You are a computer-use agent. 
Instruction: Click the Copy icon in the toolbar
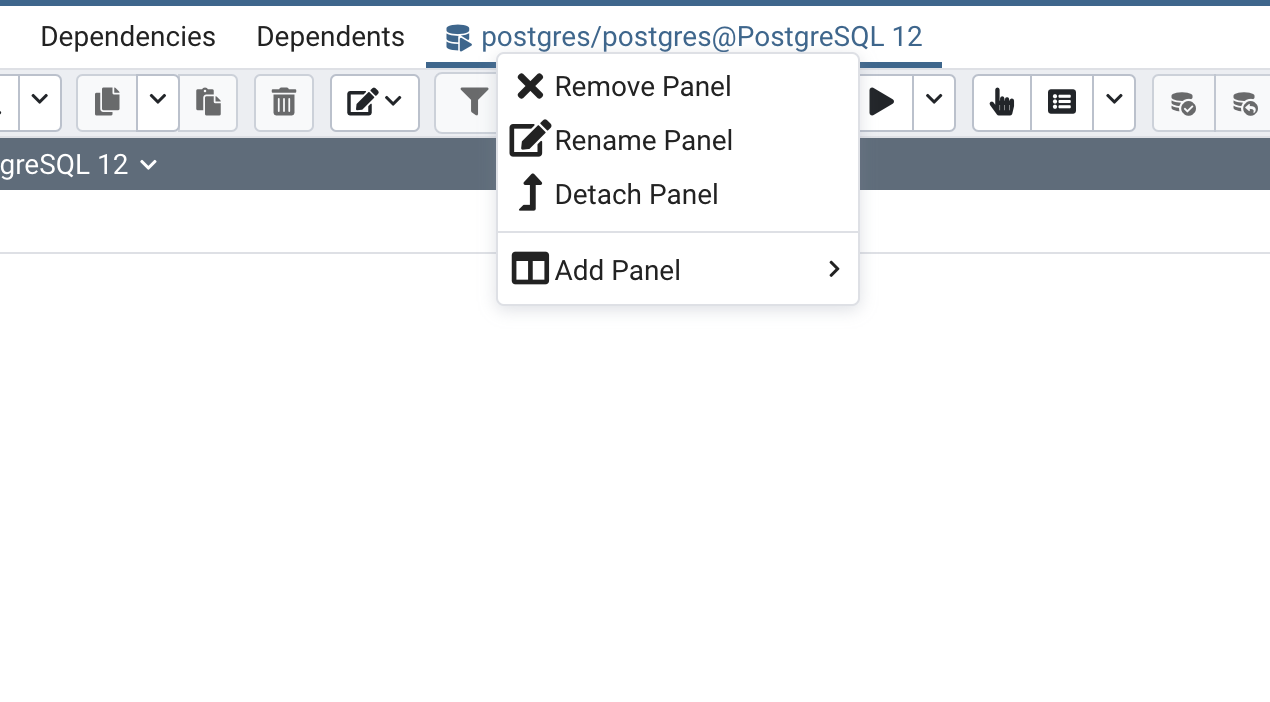(x=108, y=102)
